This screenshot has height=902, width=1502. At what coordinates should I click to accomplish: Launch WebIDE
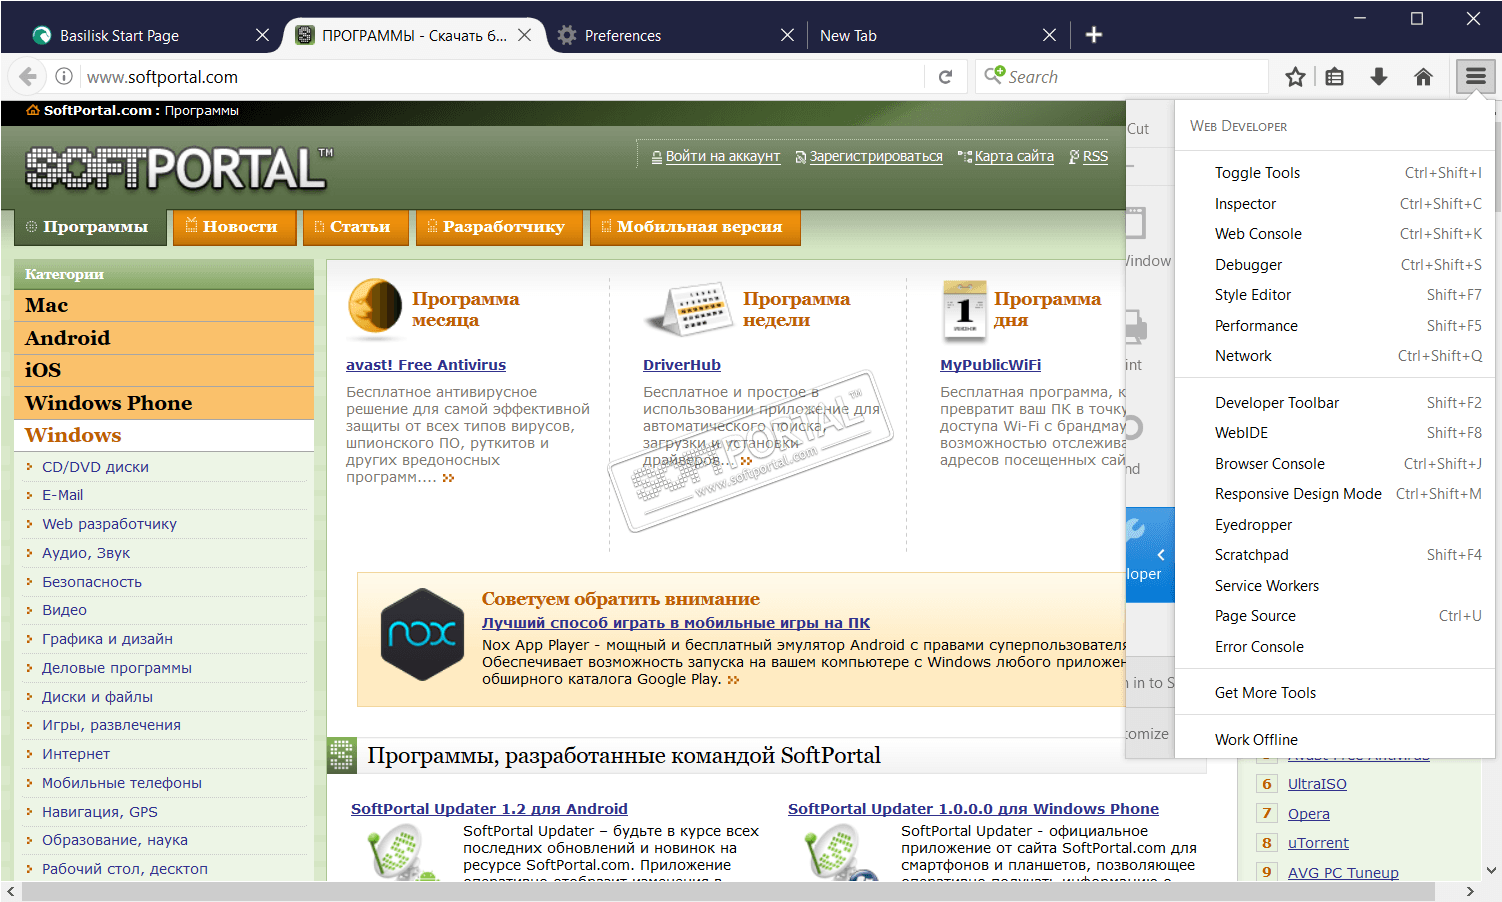(x=1335, y=433)
